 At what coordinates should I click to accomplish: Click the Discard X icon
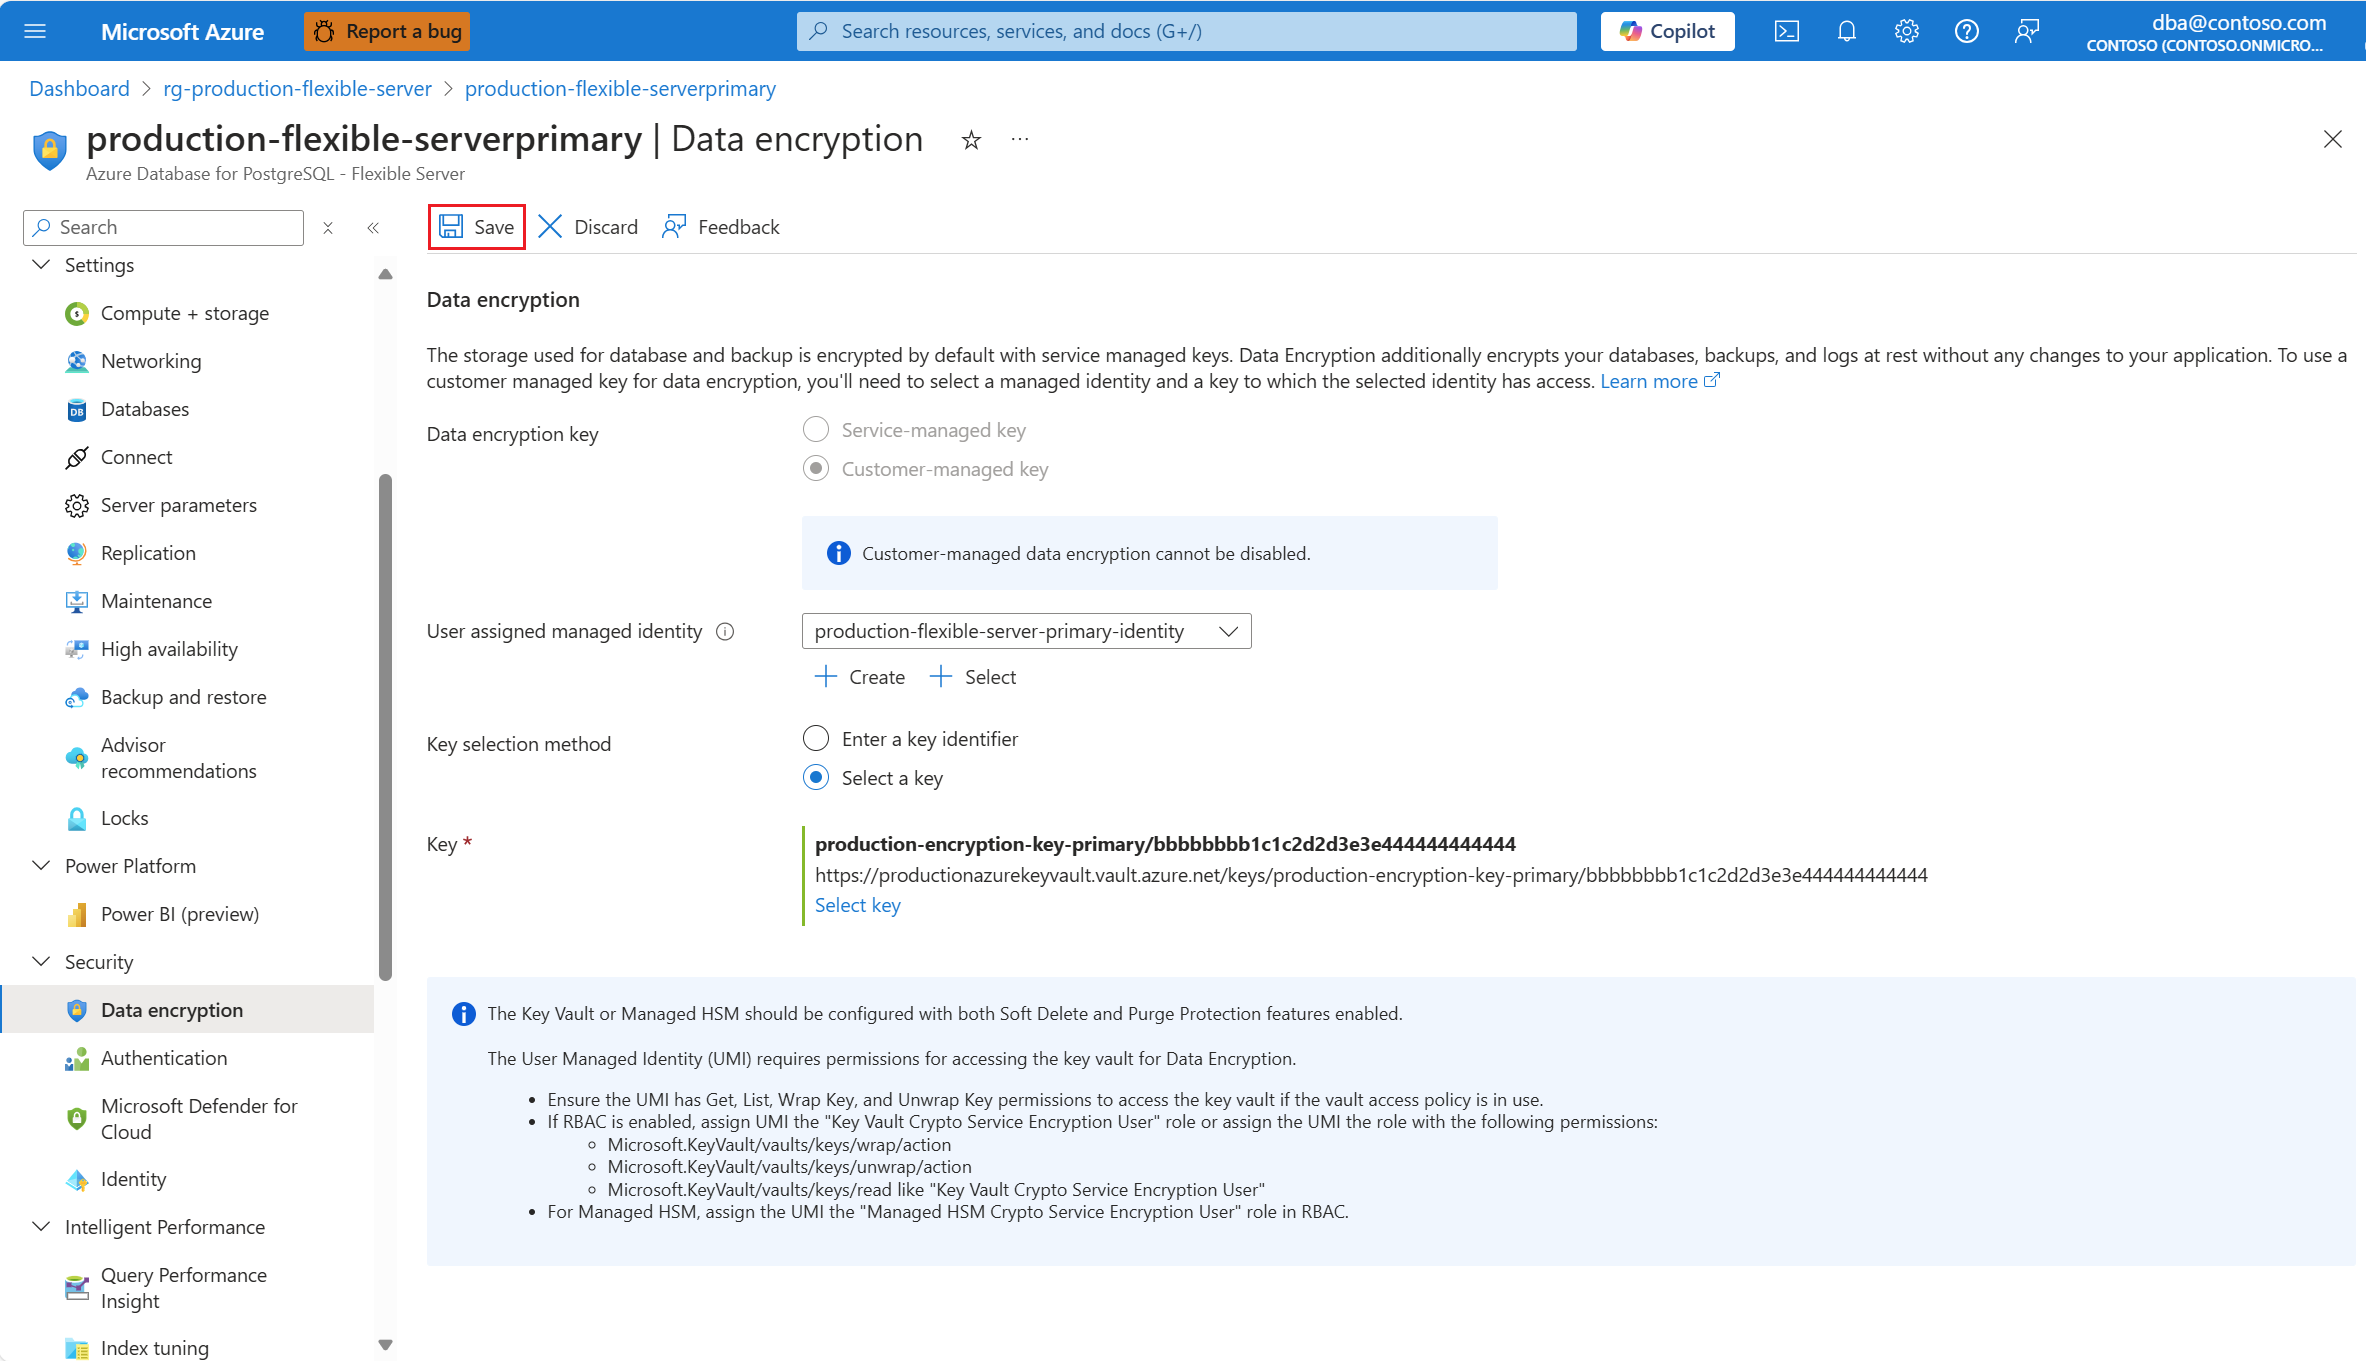pyautogui.click(x=550, y=227)
